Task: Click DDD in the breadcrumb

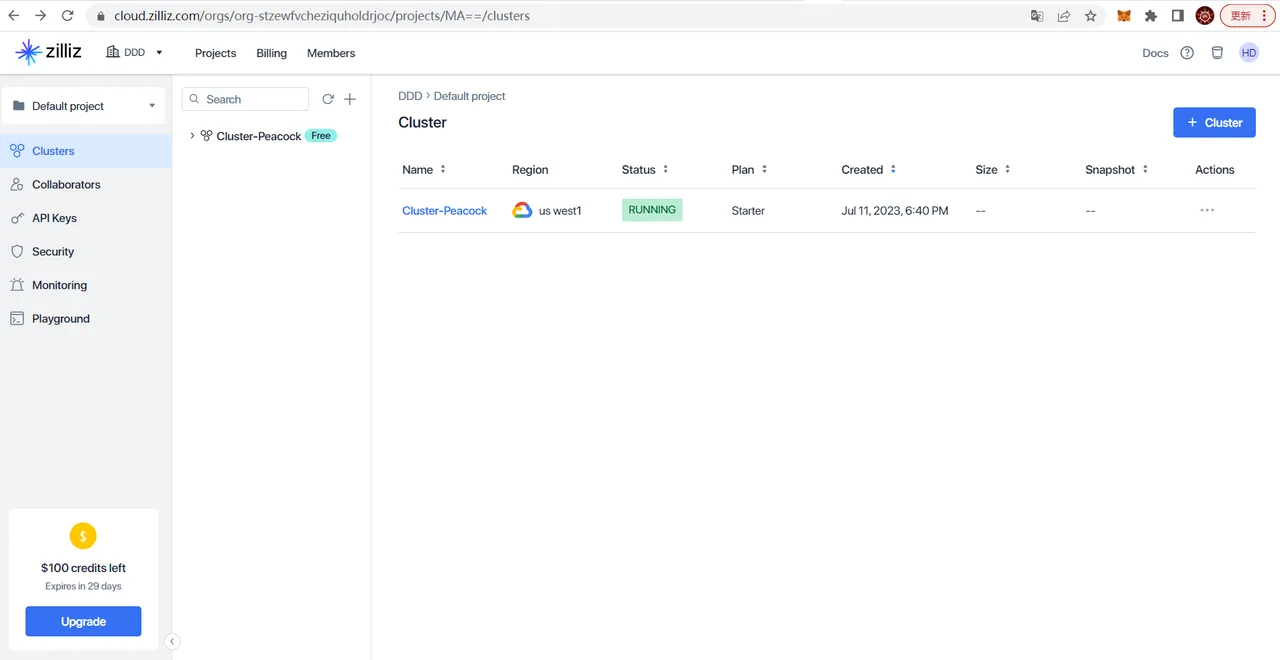Action: click(x=410, y=96)
